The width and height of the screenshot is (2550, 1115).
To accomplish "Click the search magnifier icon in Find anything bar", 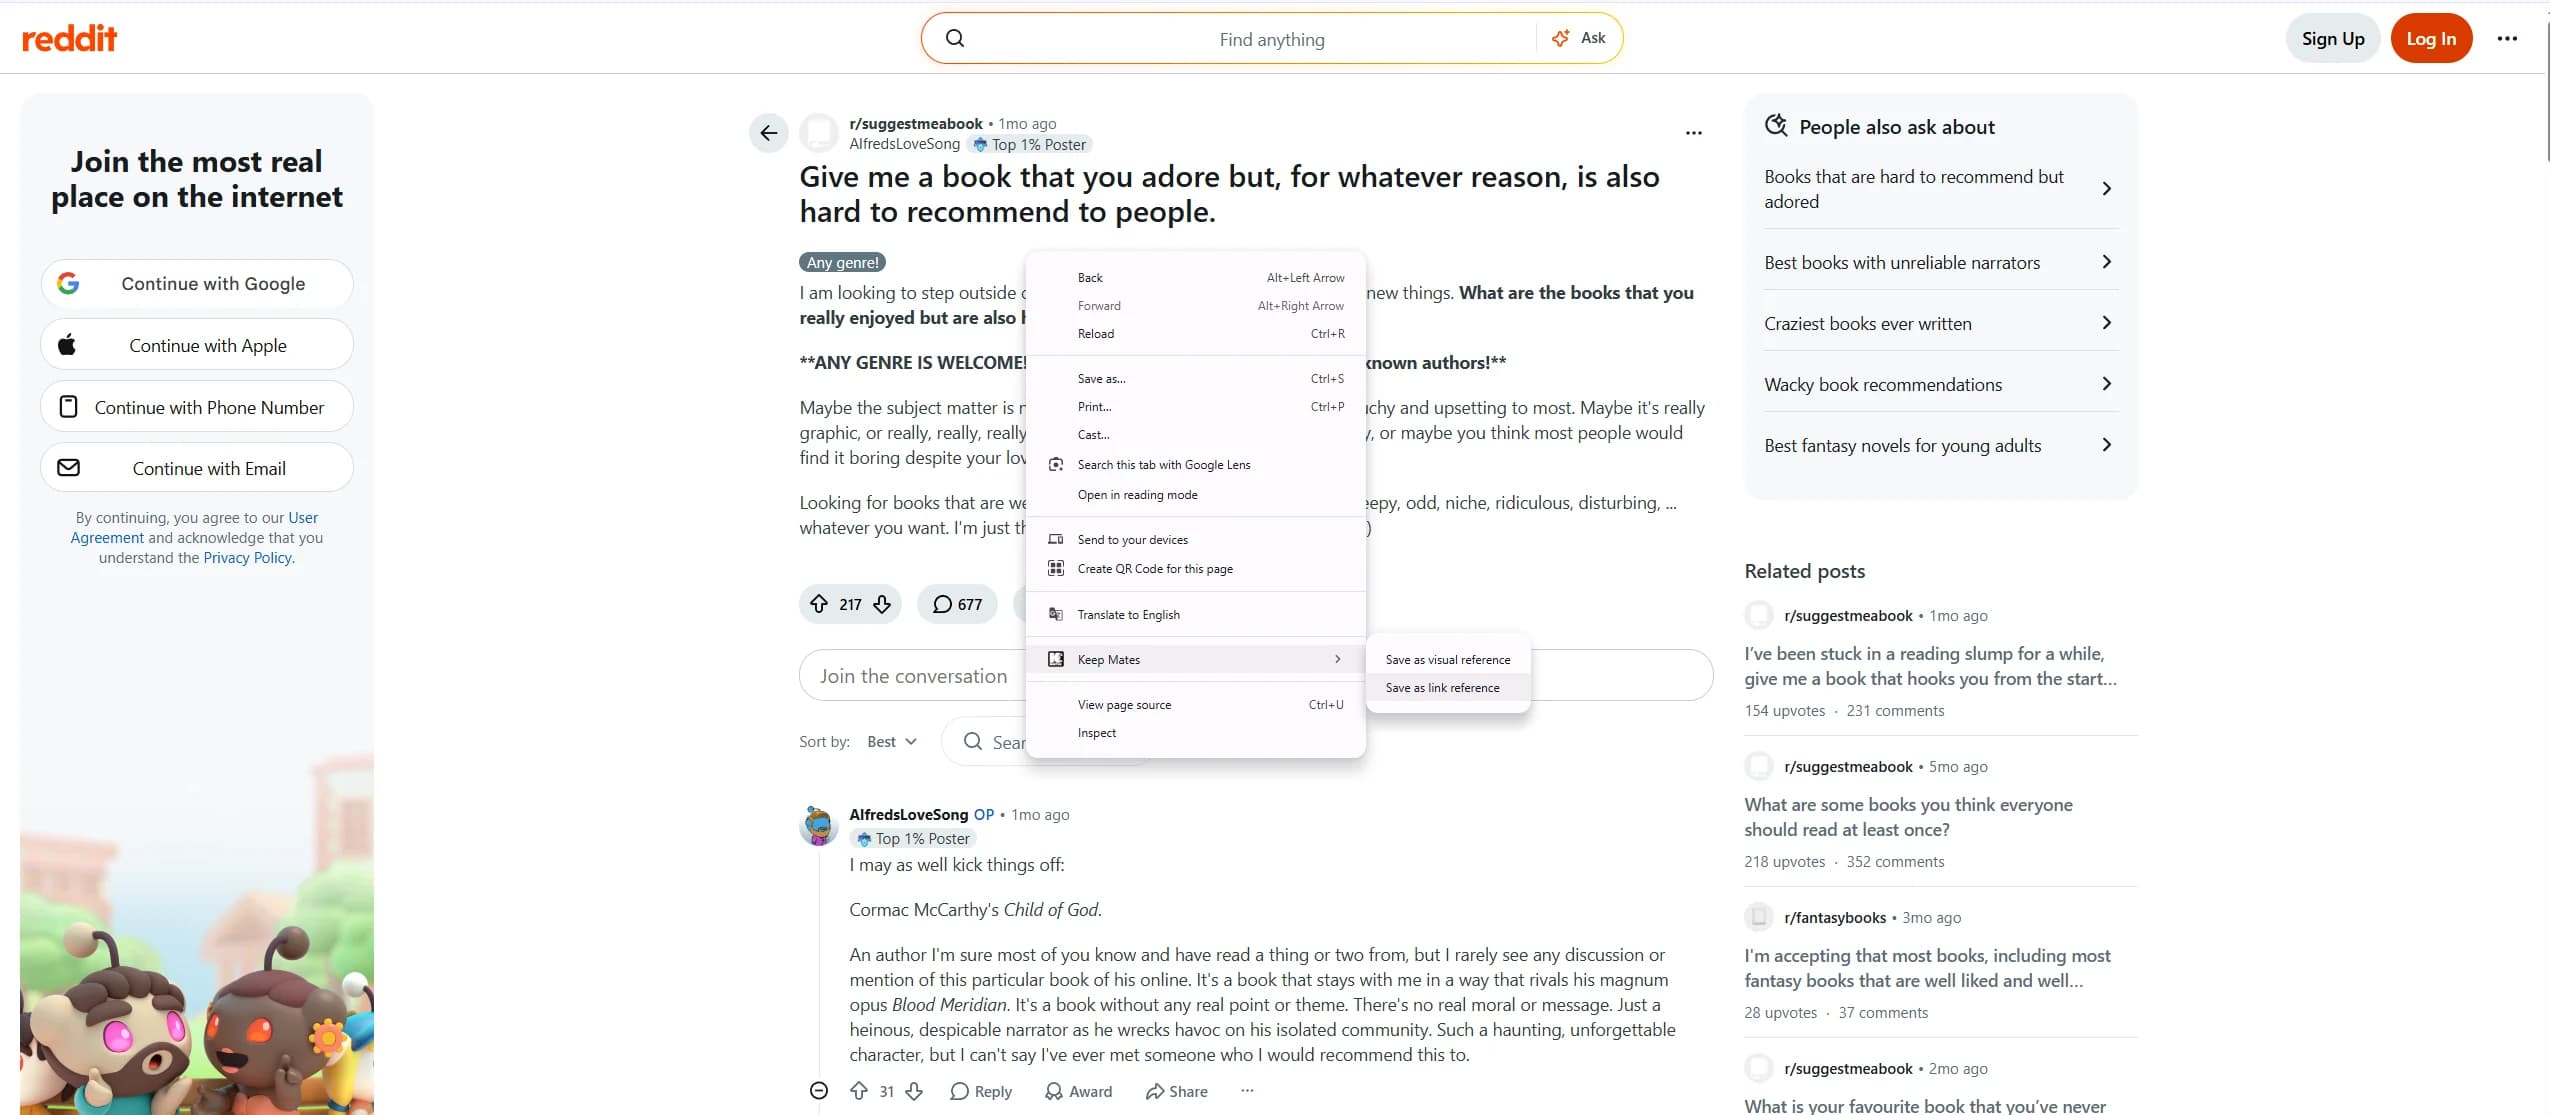I will click(955, 38).
